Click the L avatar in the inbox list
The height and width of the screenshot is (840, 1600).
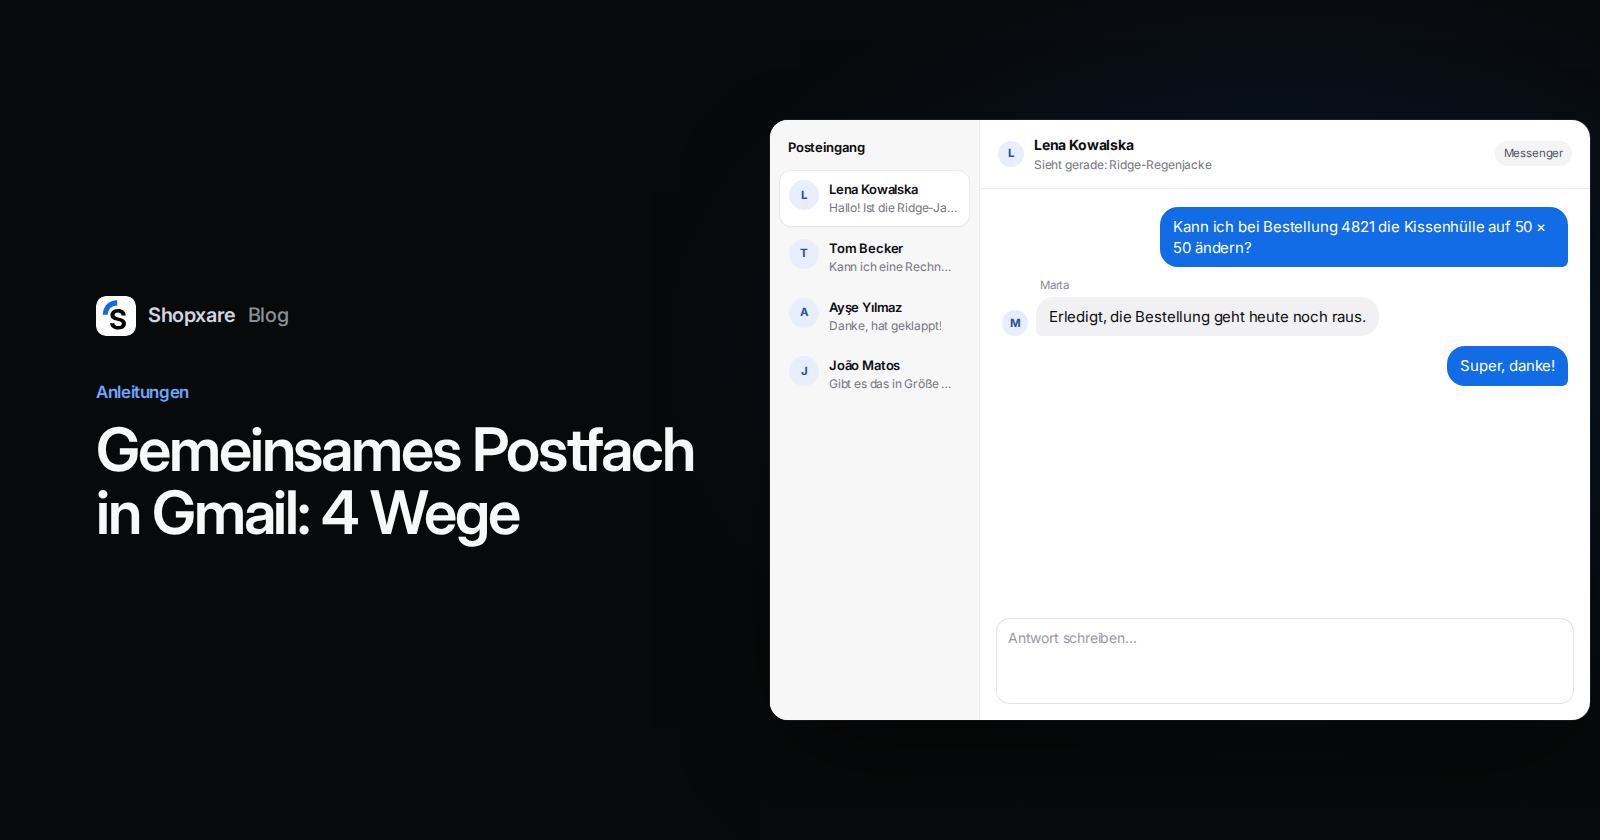804,195
